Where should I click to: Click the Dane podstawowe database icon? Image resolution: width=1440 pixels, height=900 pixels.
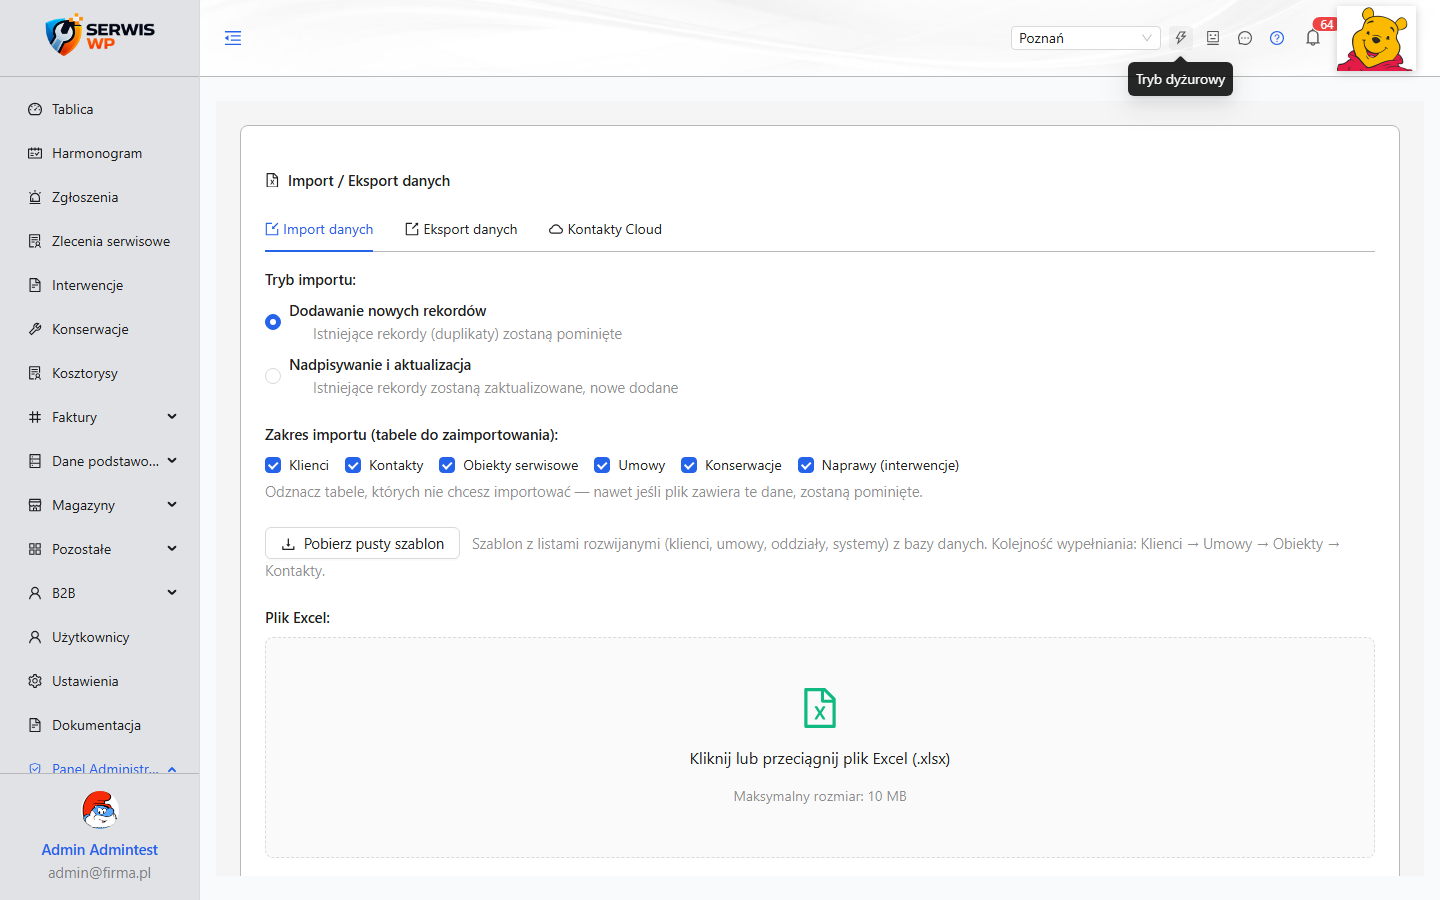tap(35, 461)
